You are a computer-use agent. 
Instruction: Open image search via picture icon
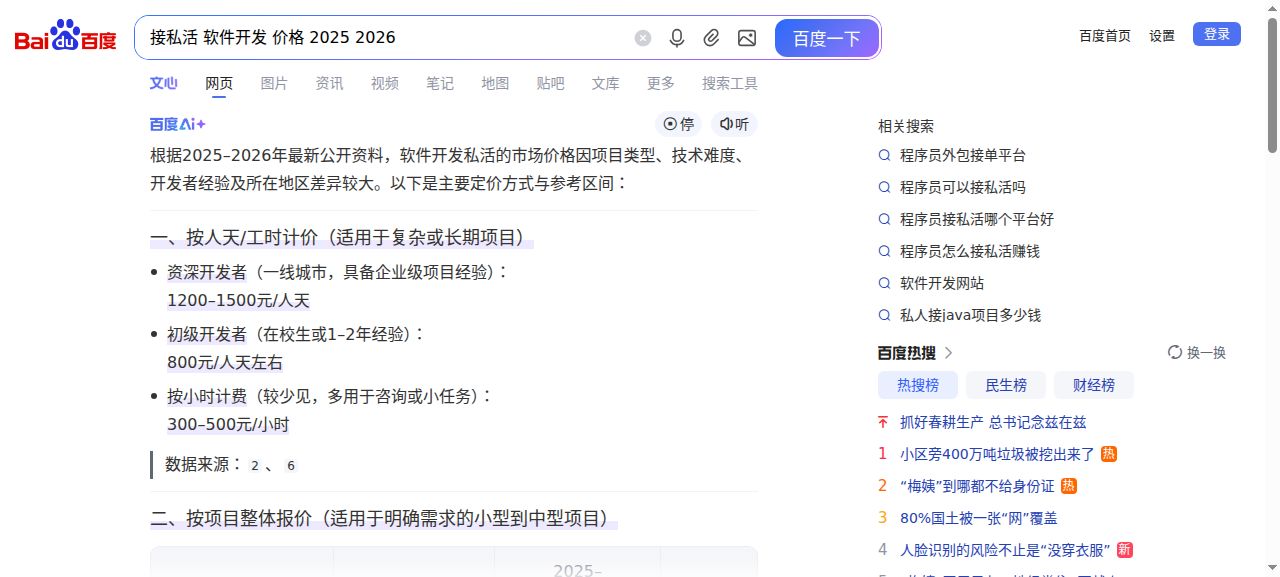tap(746, 38)
